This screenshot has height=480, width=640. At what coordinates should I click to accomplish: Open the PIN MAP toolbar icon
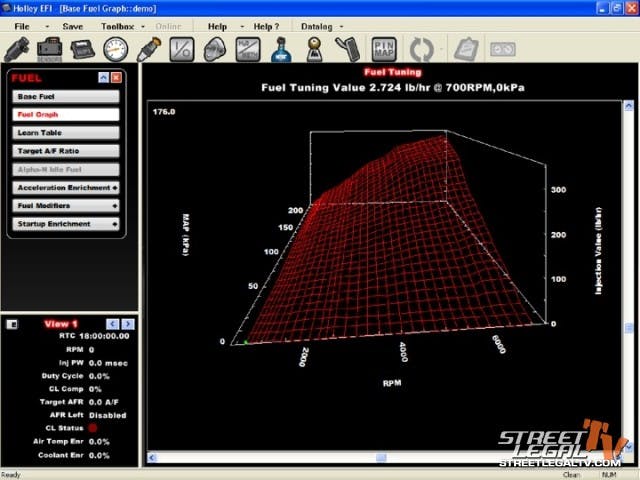[383, 48]
